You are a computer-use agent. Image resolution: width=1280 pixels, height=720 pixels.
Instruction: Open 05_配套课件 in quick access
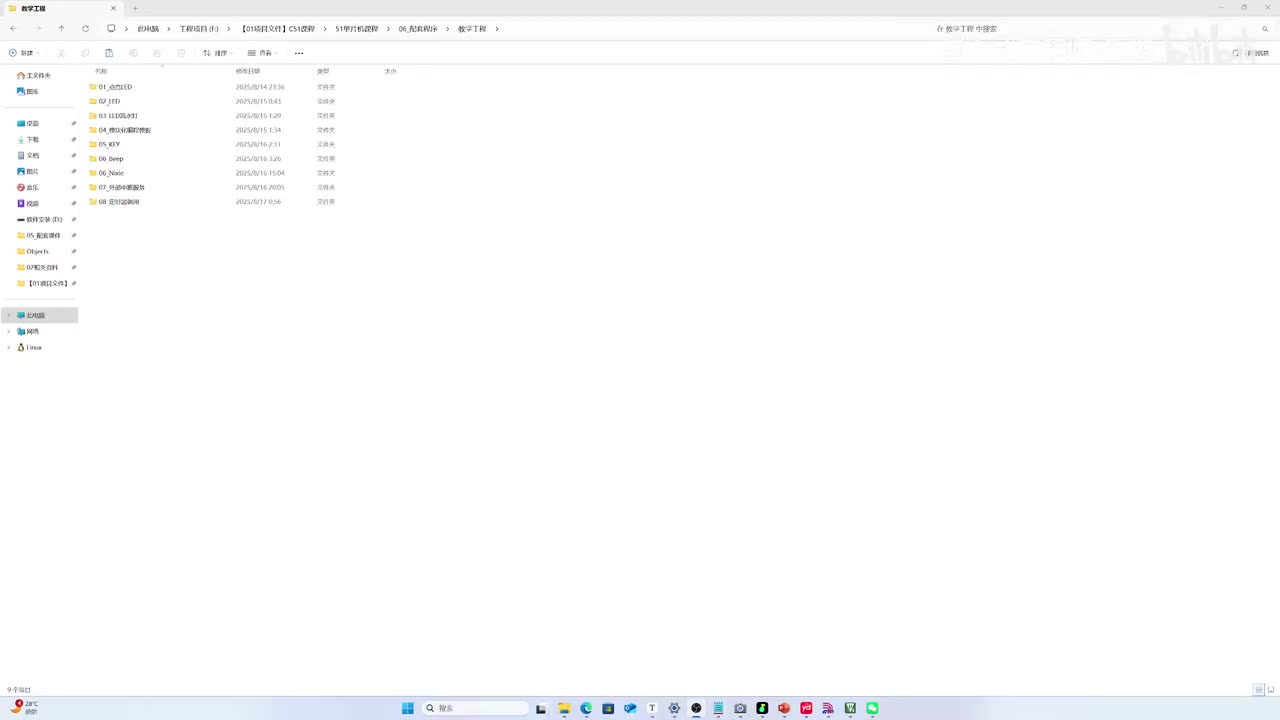(39, 235)
